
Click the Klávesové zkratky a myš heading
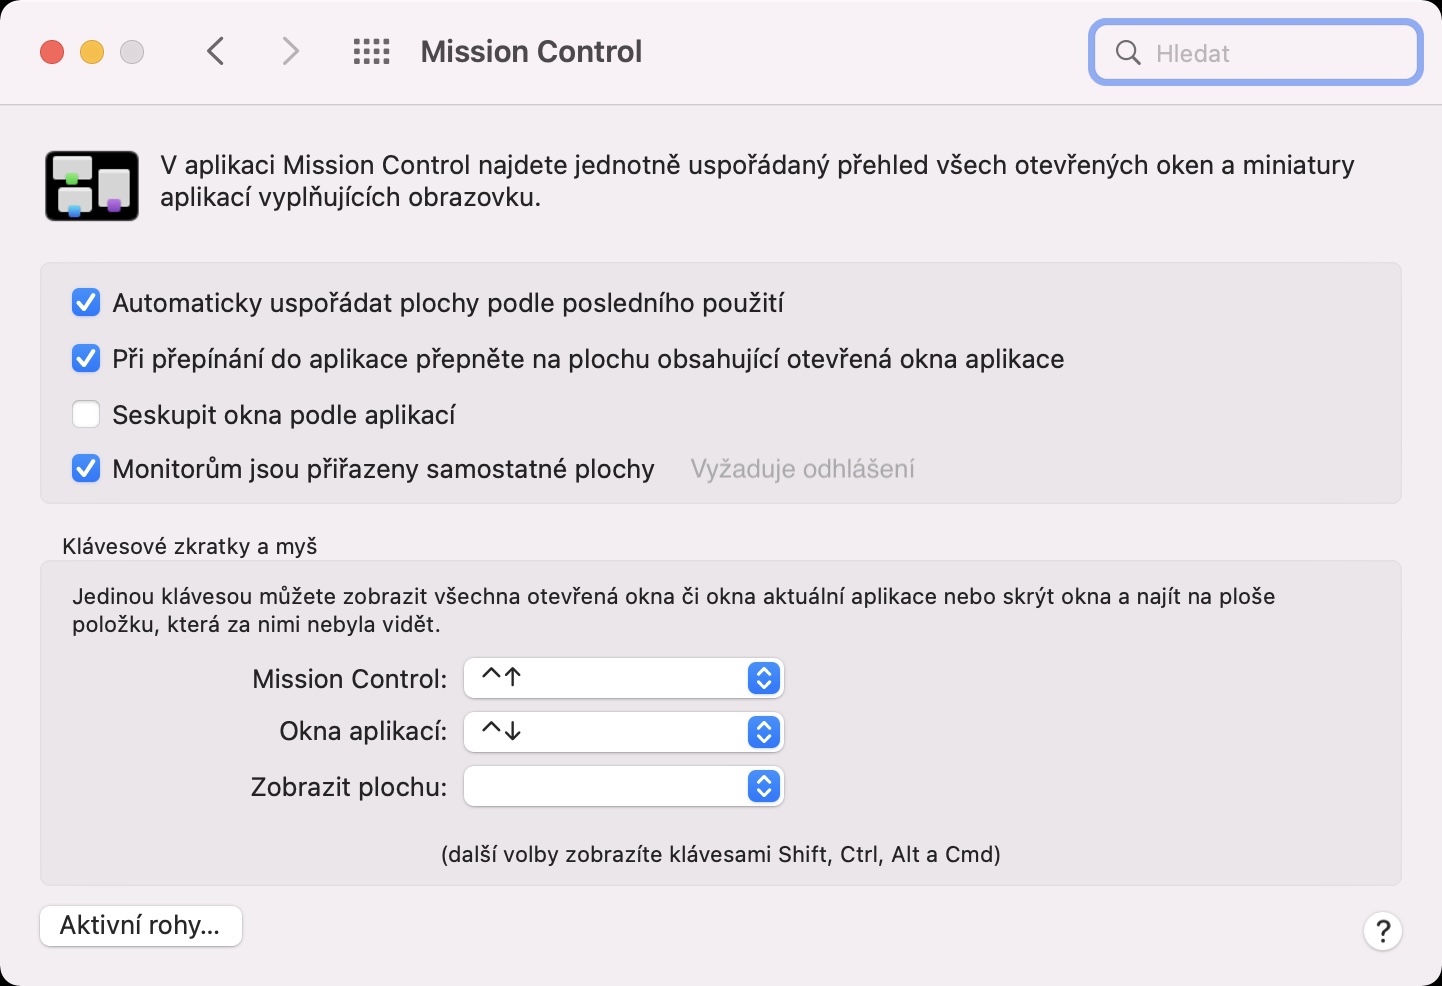190,546
